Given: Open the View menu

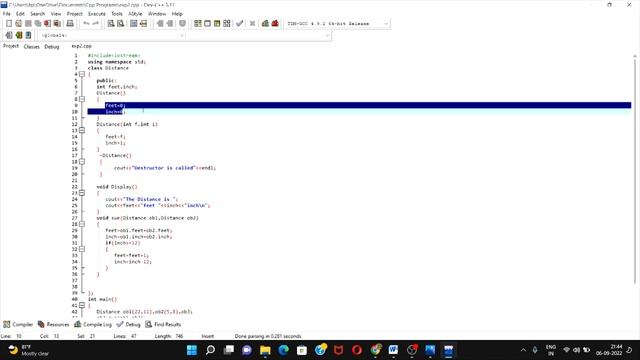Looking at the screenshot, I should pyautogui.click(x=56, y=14).
